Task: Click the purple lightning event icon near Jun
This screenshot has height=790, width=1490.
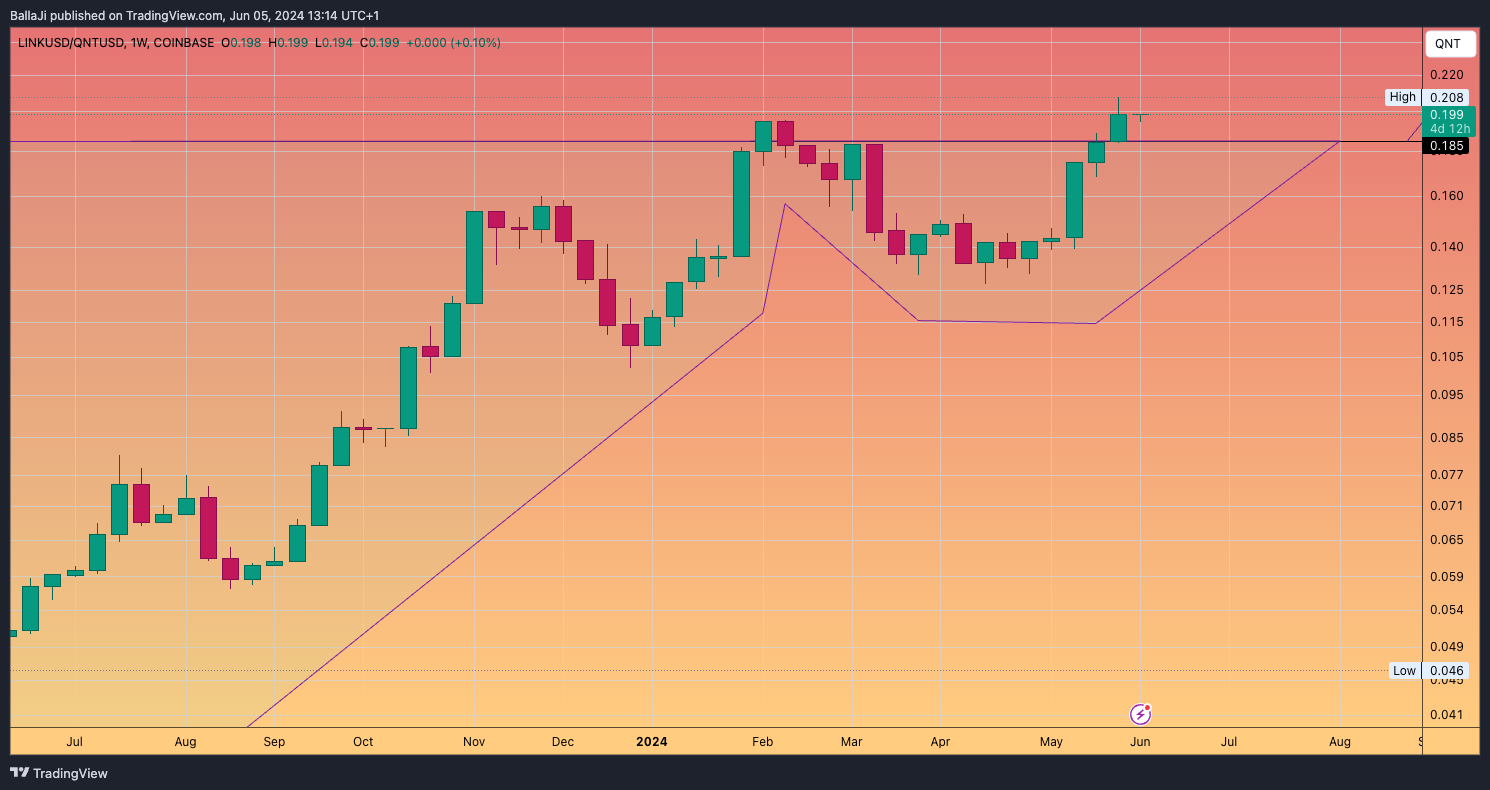Action: 1141,714
